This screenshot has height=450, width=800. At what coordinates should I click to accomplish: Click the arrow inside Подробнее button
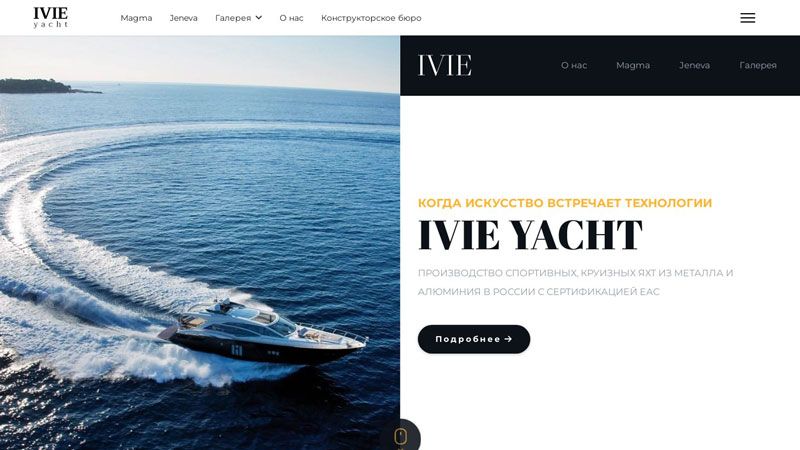508,339
